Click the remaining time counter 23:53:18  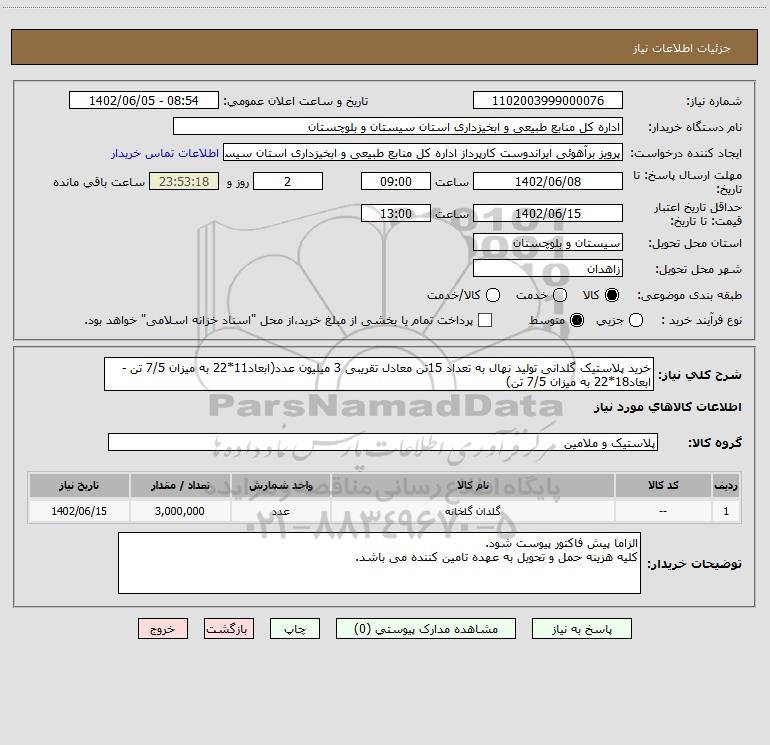point(184,181)
